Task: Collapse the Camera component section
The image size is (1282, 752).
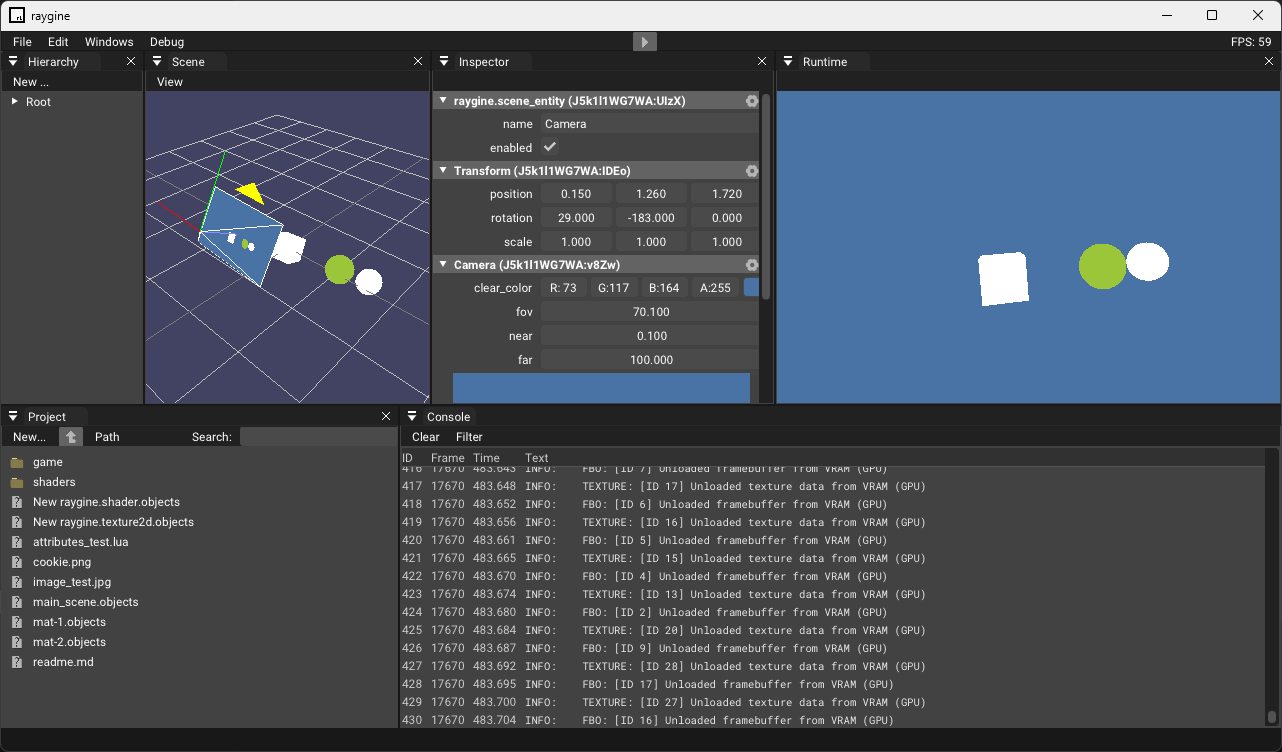Action: click(x=444, y=265)
